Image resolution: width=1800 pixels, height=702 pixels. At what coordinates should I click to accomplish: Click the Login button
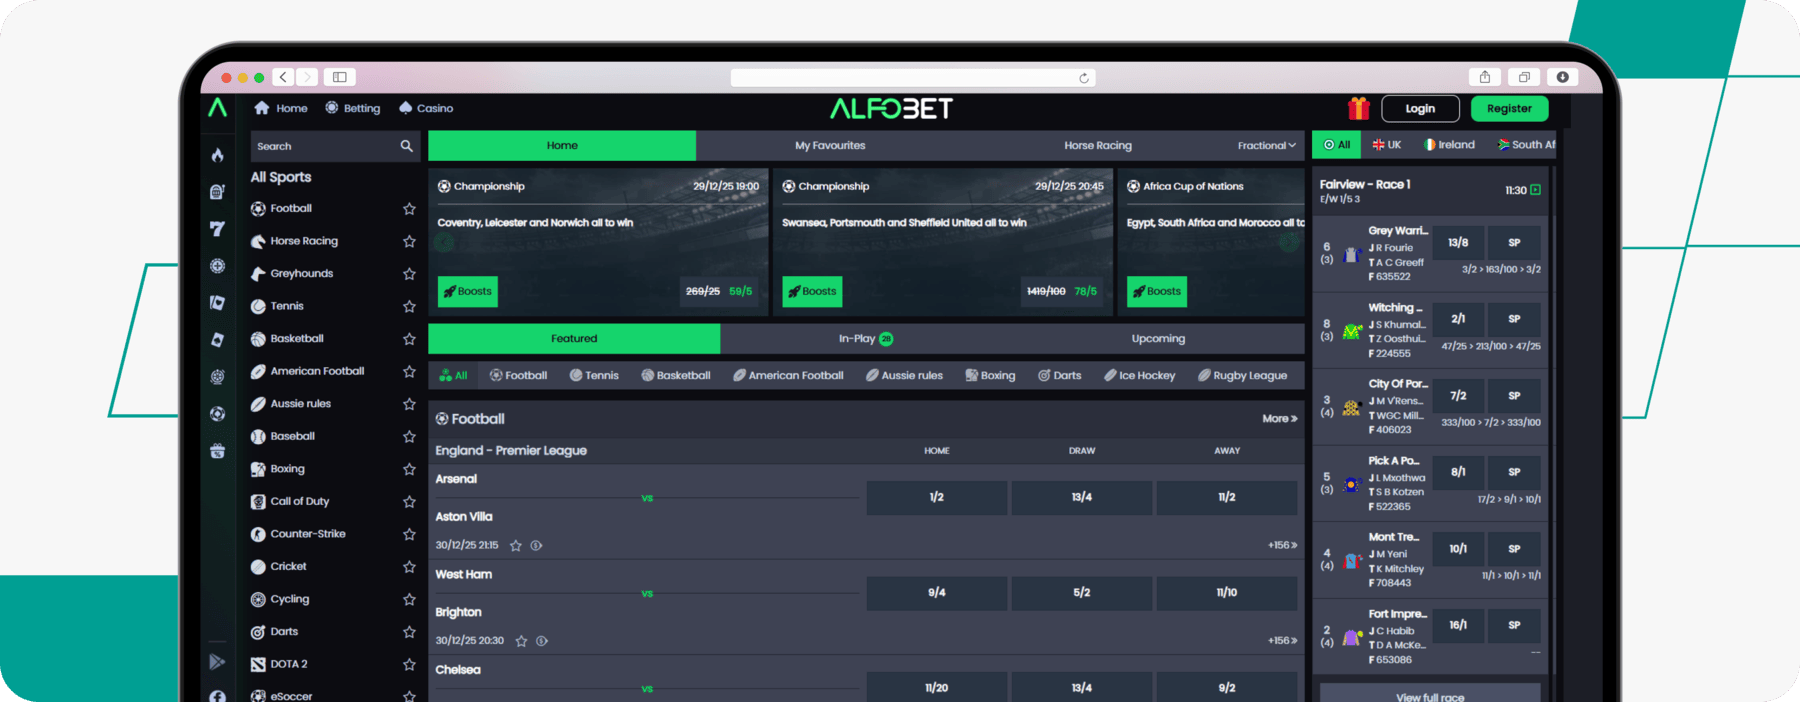tap(1420, 109)
